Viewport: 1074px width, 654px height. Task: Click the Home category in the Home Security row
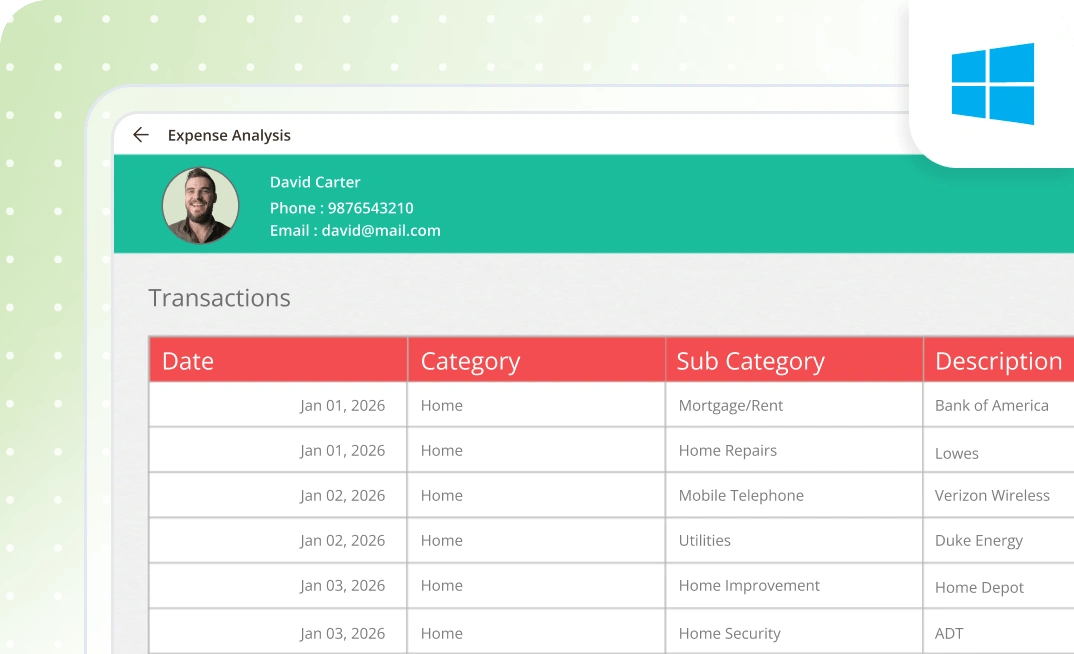[x=442, y=634]
